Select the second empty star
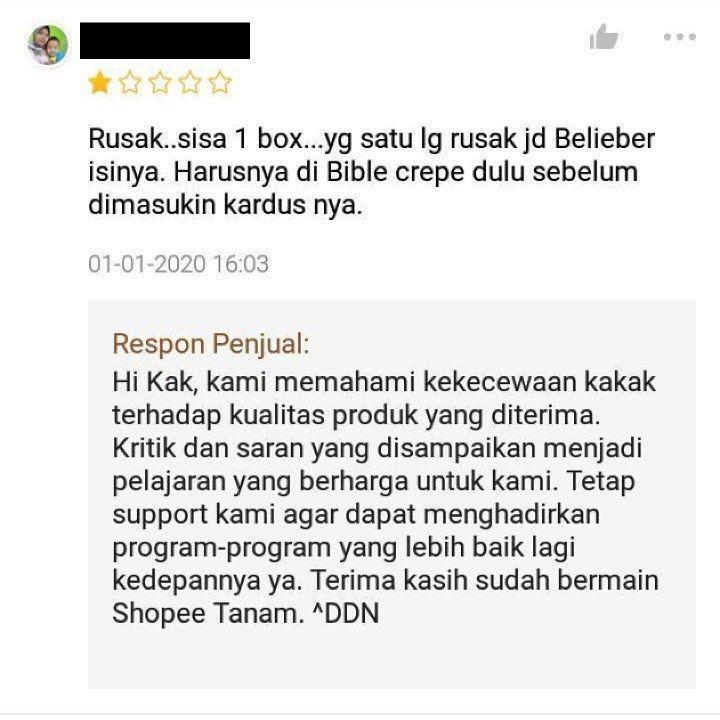 pyautogui.click(x=130, y=83)
